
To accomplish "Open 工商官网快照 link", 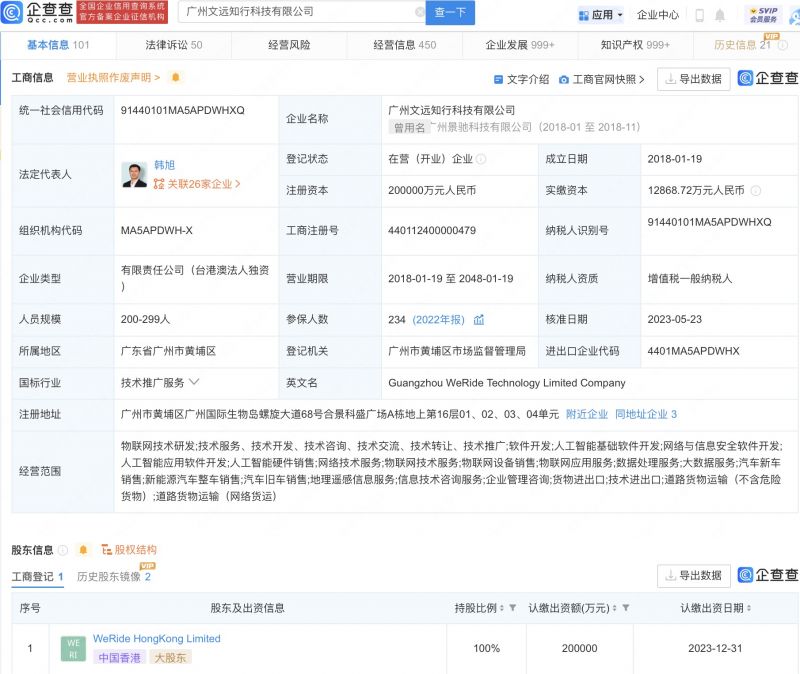I will (602, 80).
